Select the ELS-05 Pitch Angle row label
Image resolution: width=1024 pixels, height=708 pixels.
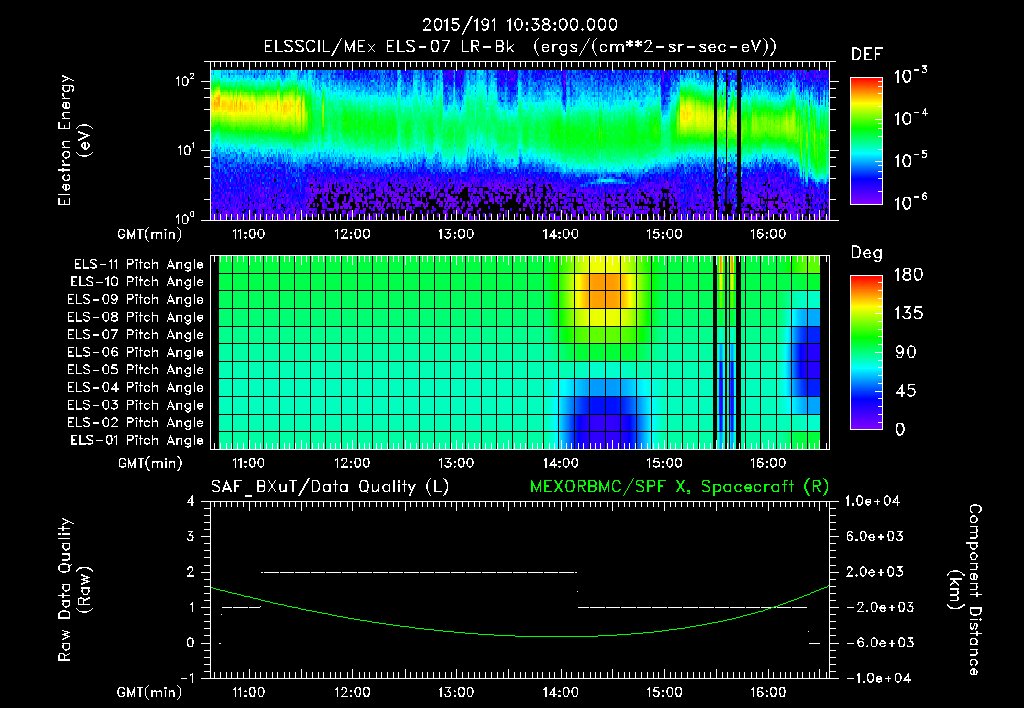tap(136, 370)
